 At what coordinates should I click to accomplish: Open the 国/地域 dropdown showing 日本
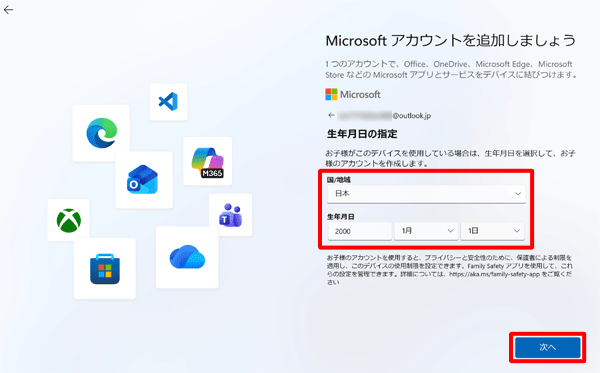pyautogui.click(x=426, y=194)
